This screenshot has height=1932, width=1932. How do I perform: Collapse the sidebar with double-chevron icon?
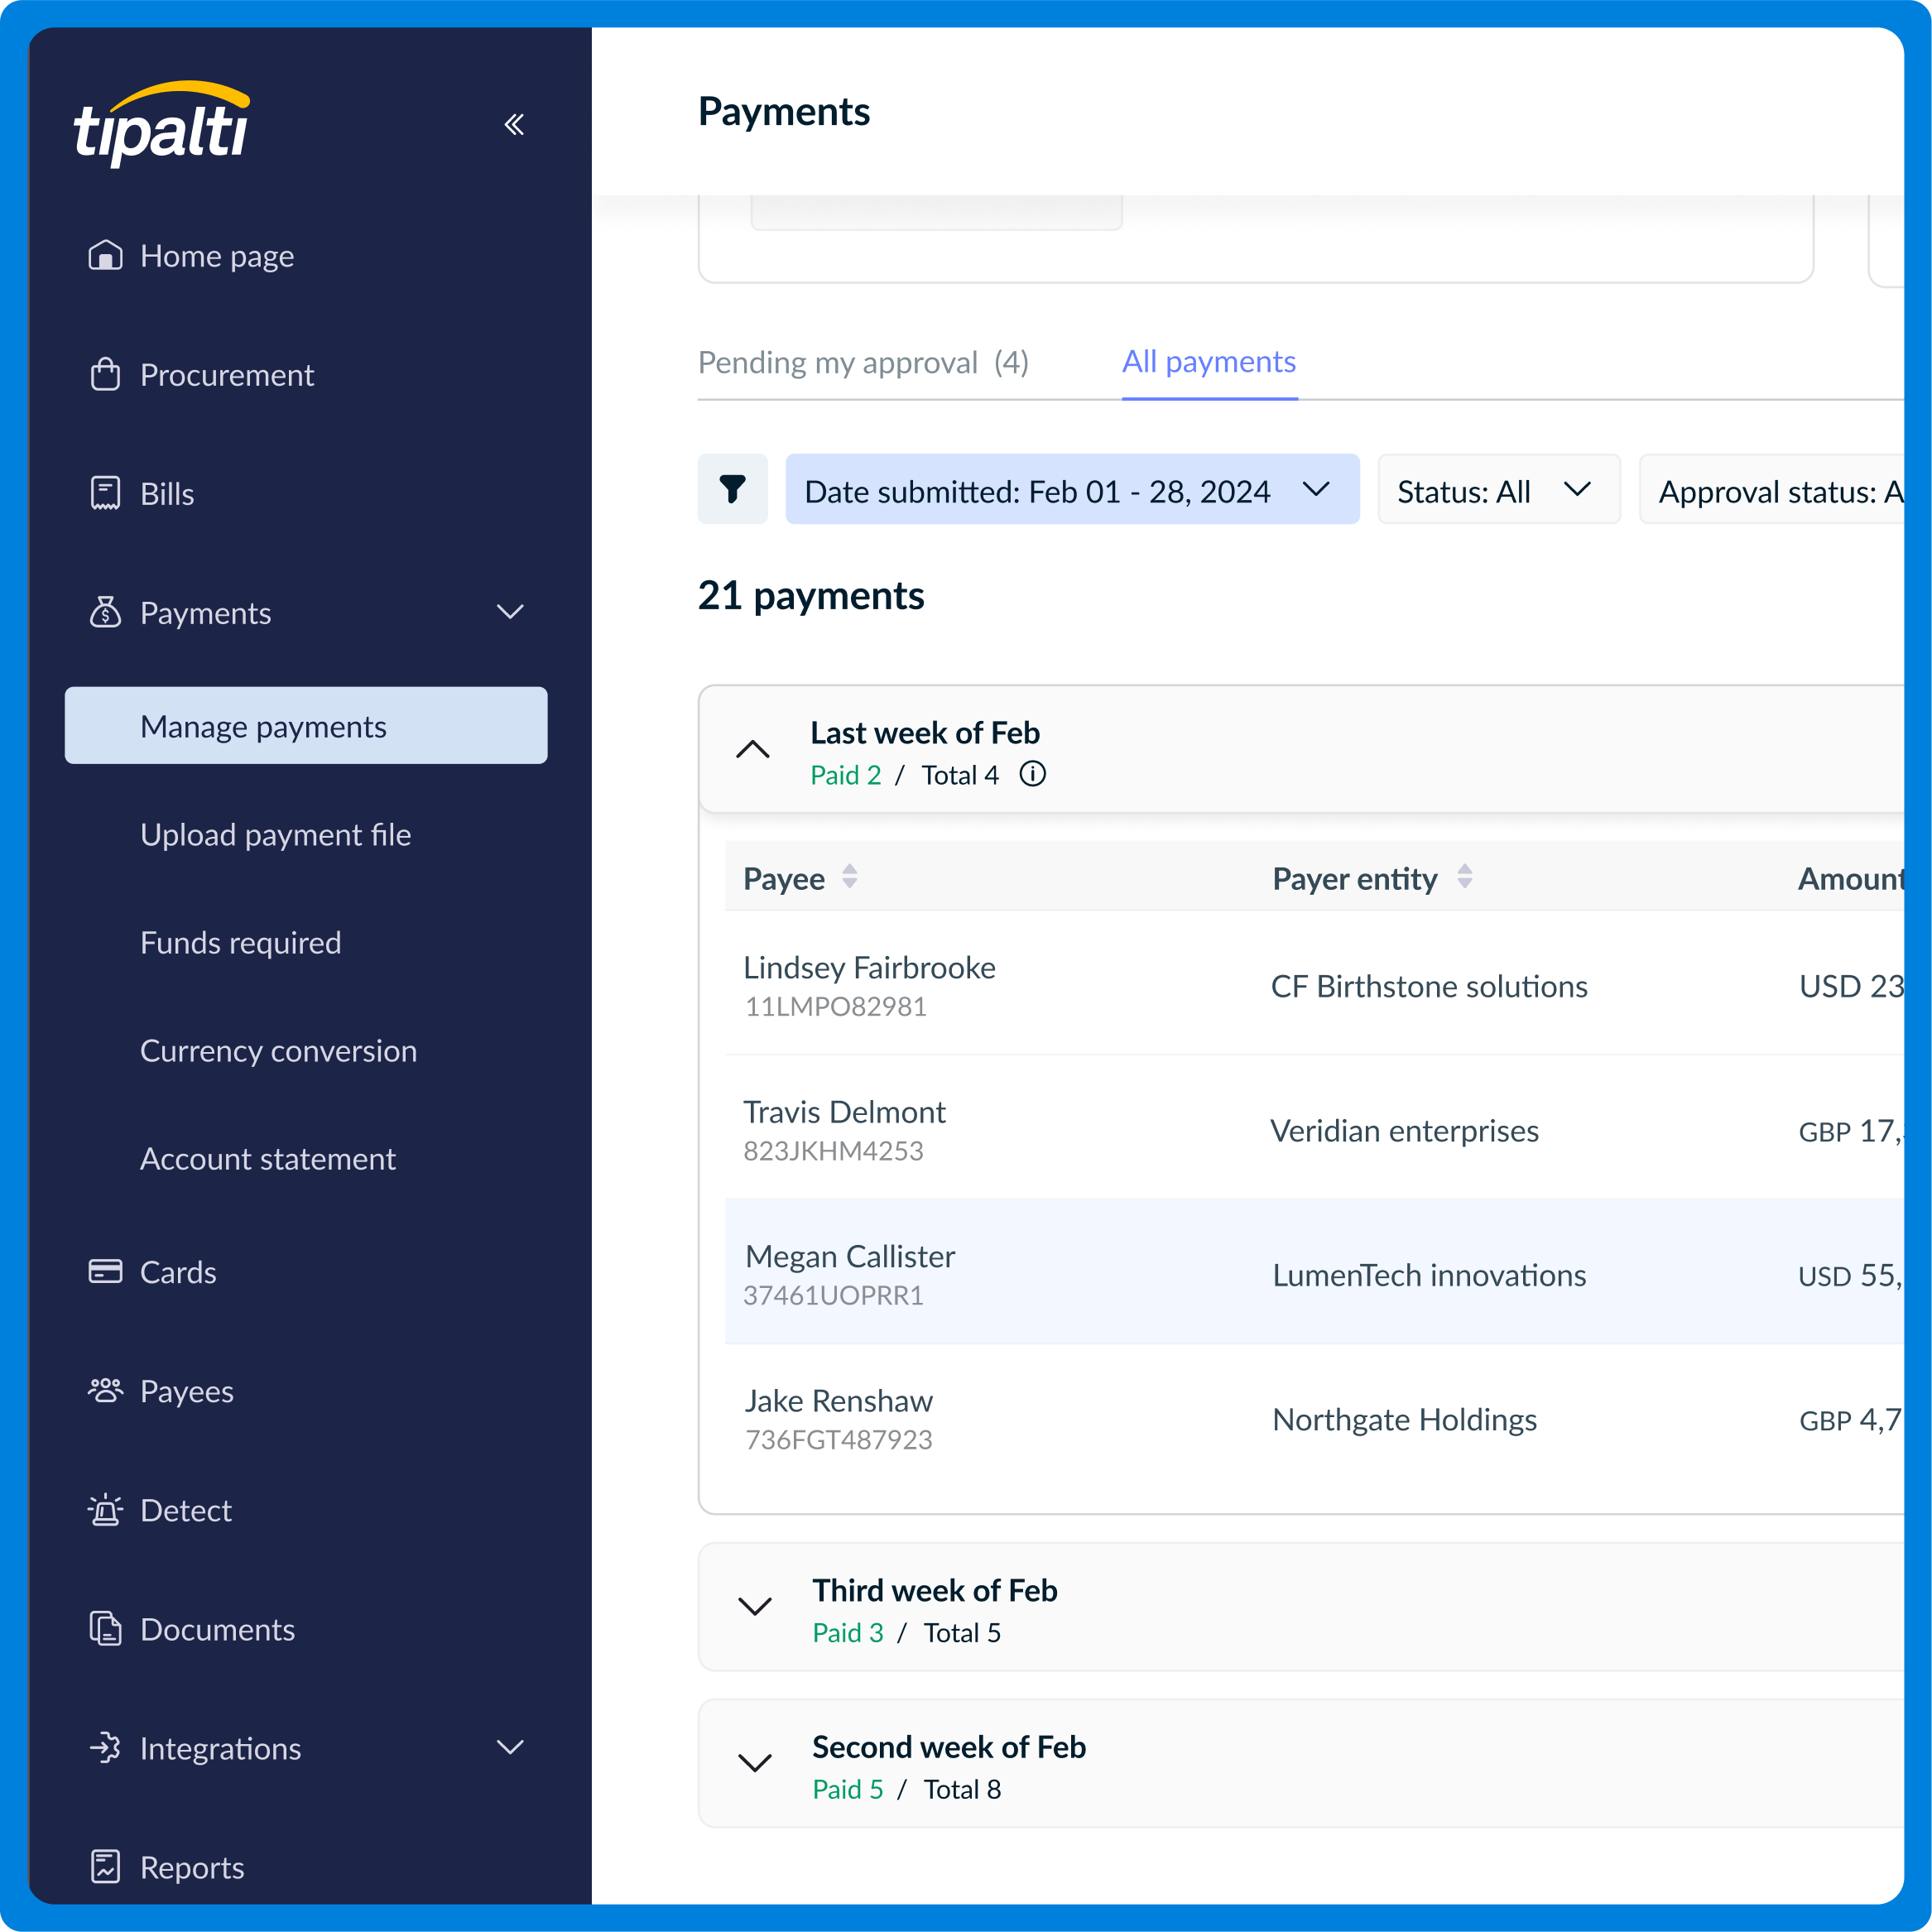[514, 124]
